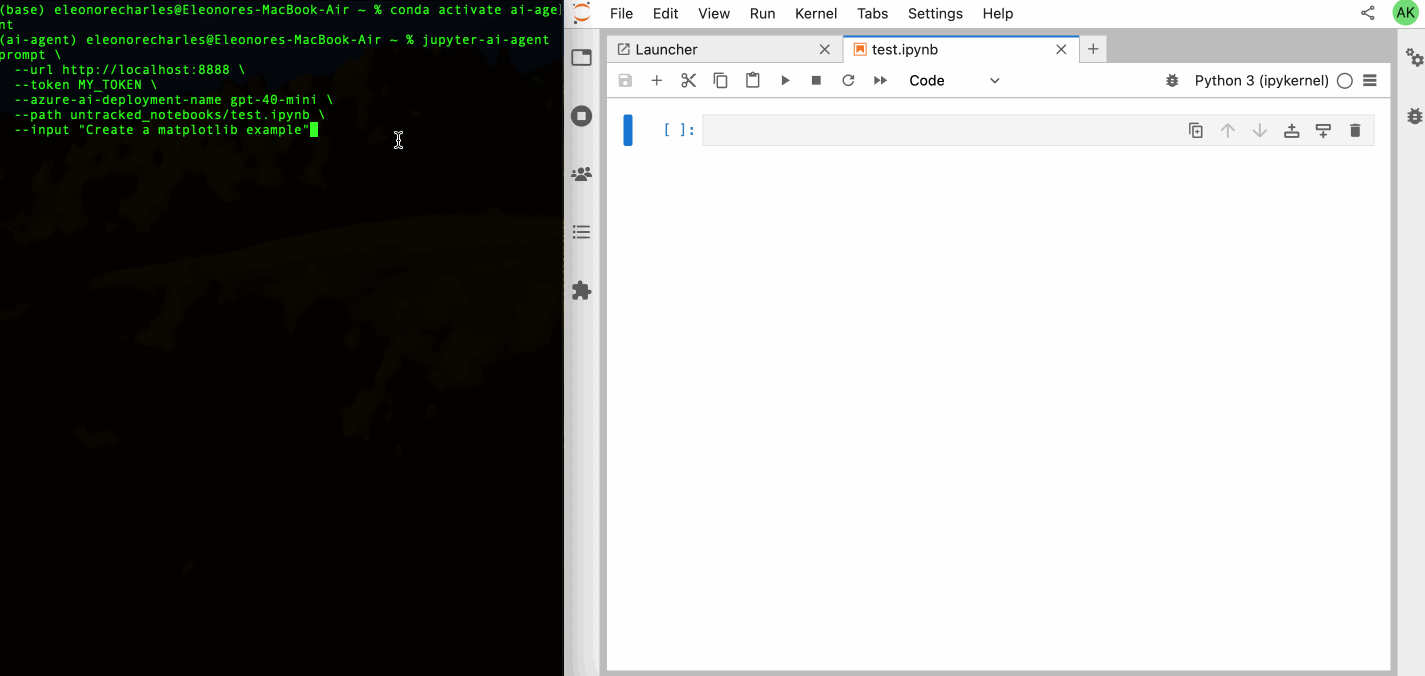This screenshot has width=1425, height=676.
Task: Insert a cell above icon
Action: click(x=1292, y=130)
